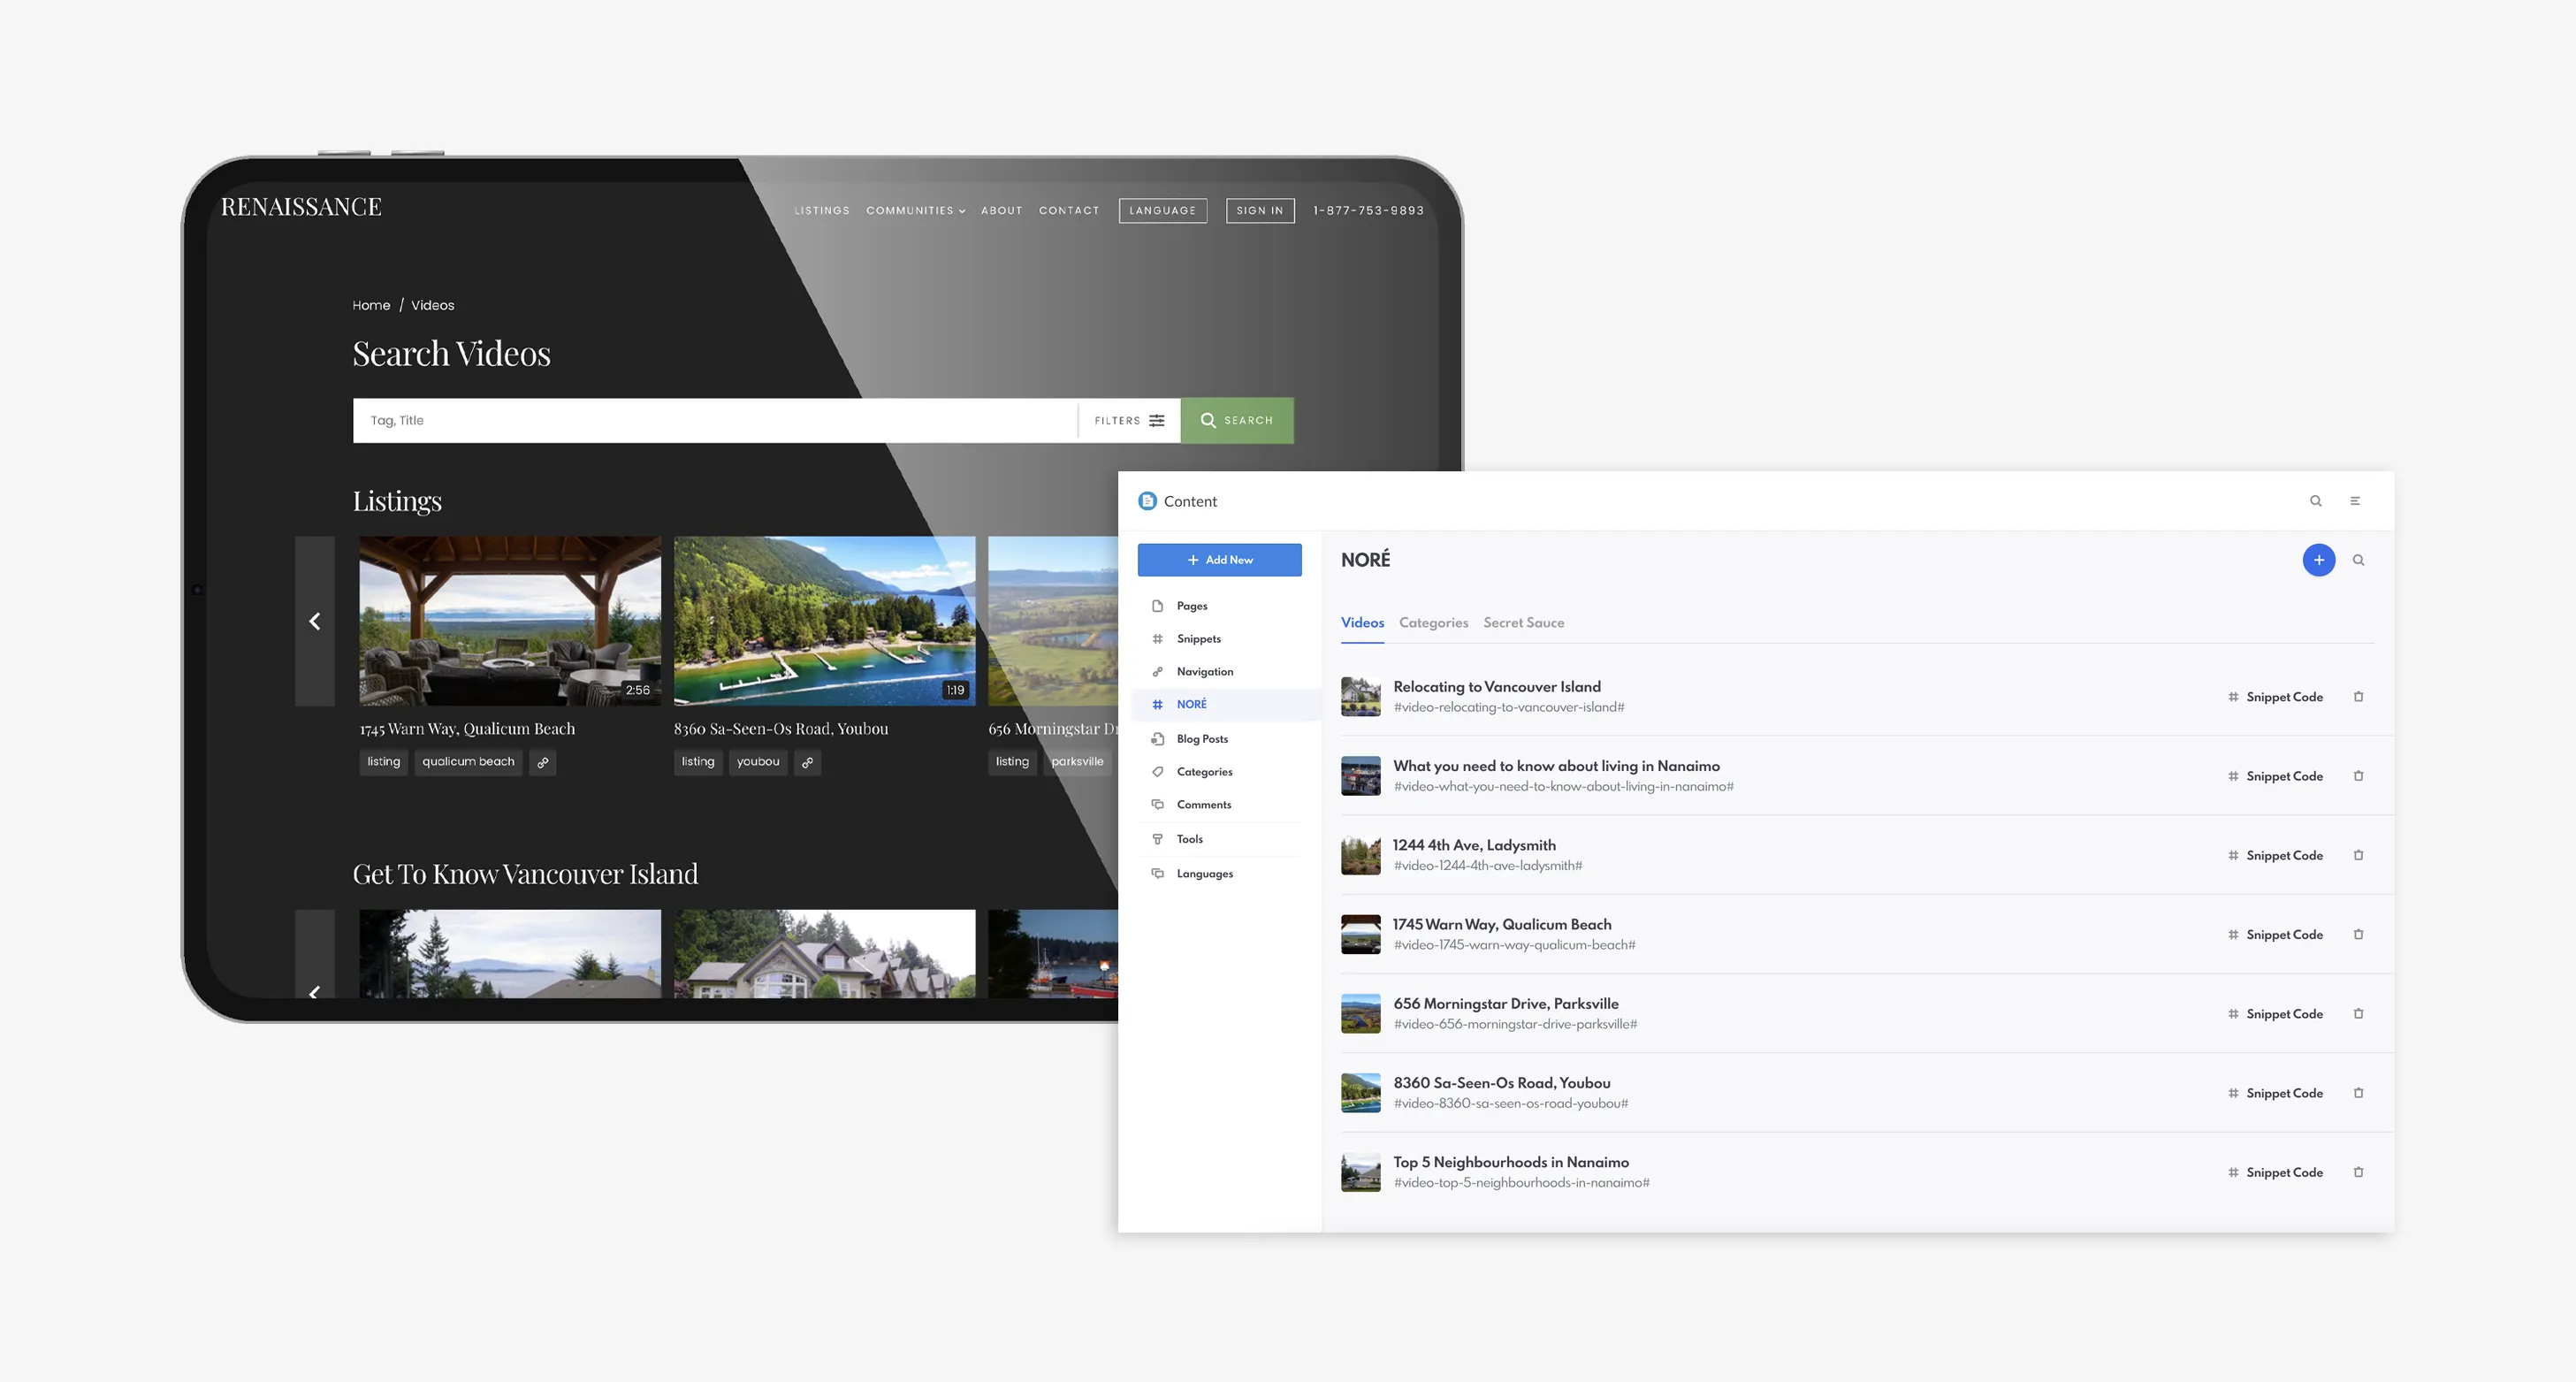Expand the Communities dropdown menu
The width and height of the screenshot is (2576, 1382).
point(915,211)
